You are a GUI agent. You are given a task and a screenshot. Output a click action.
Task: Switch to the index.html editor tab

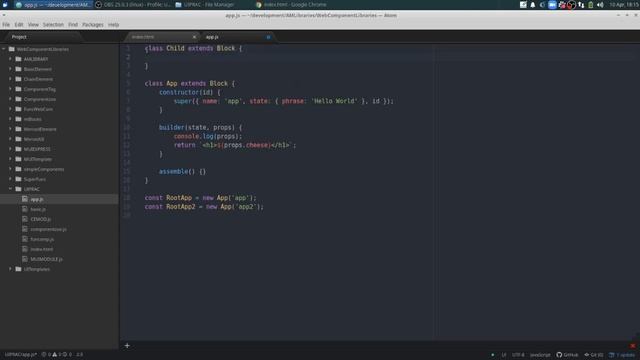click(x=161, y=37)
